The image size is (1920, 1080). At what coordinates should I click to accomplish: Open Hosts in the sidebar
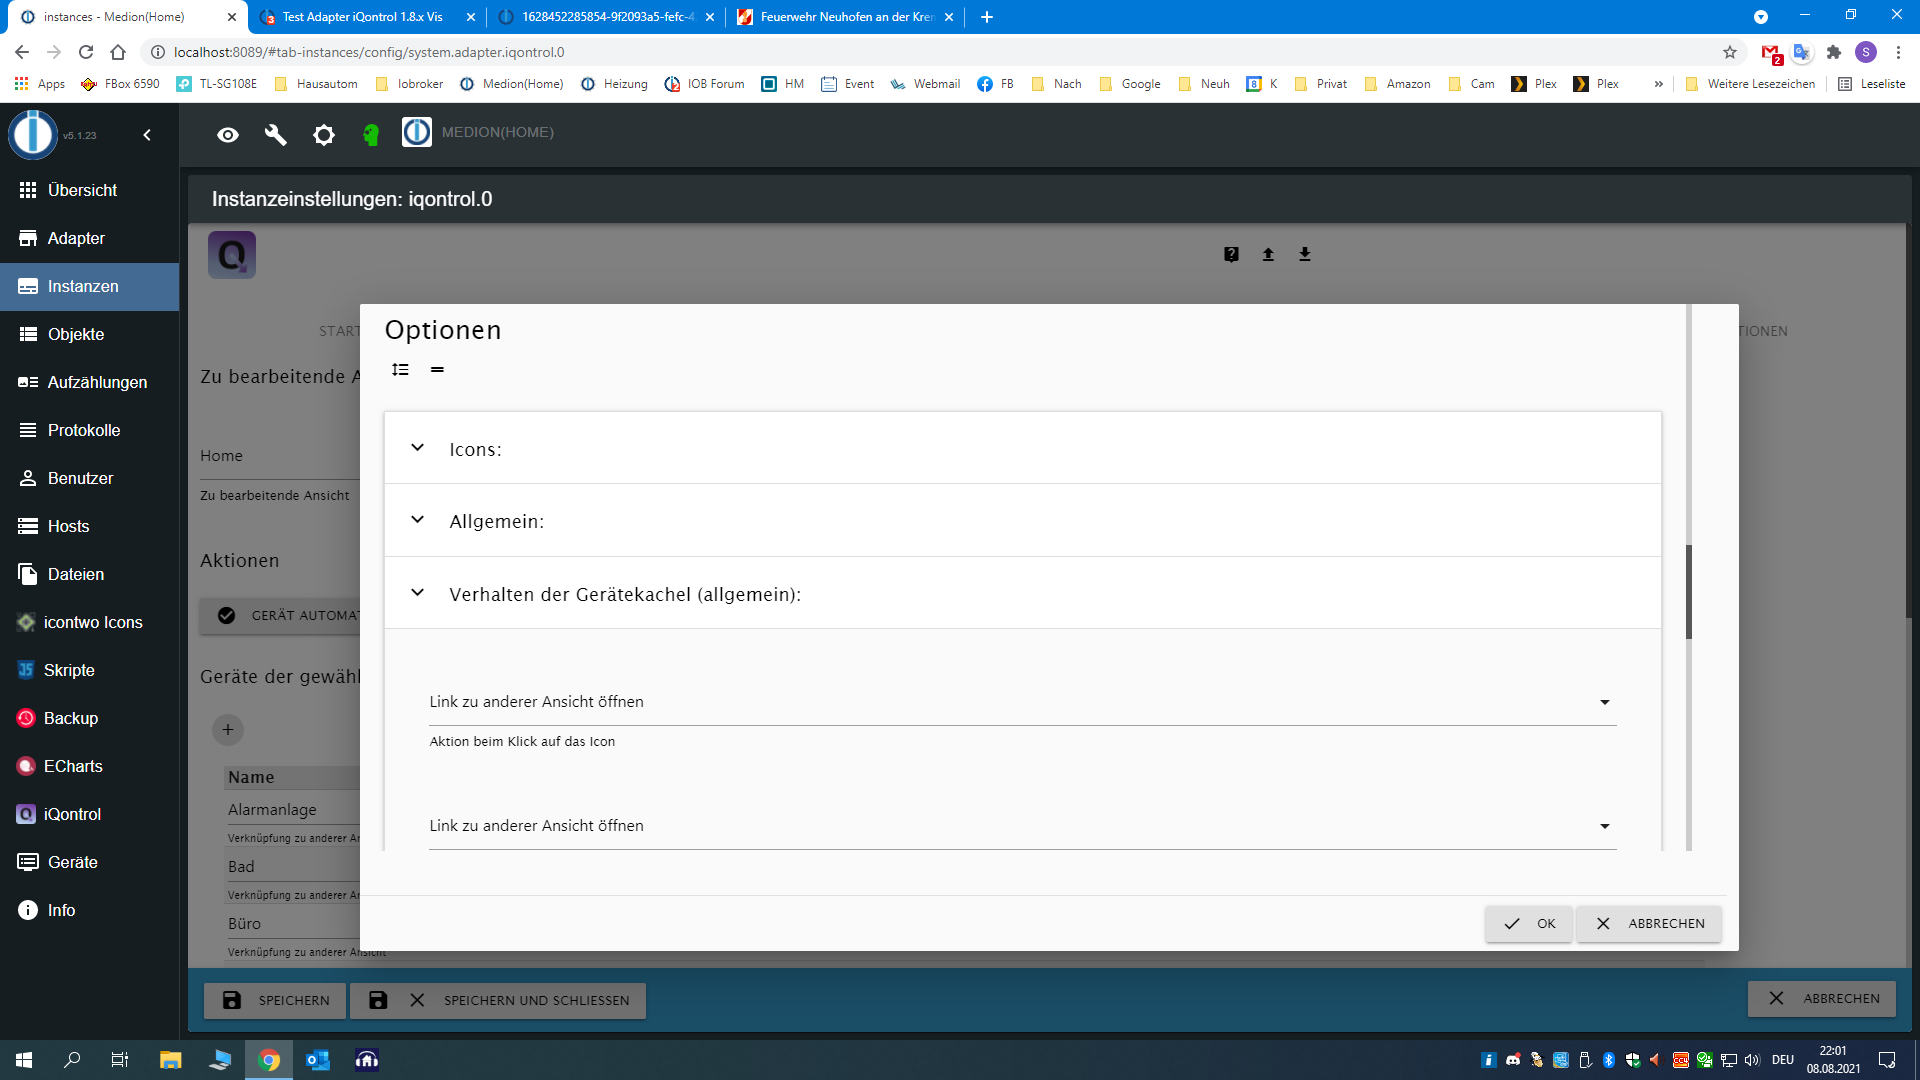(x=90, y=526)
